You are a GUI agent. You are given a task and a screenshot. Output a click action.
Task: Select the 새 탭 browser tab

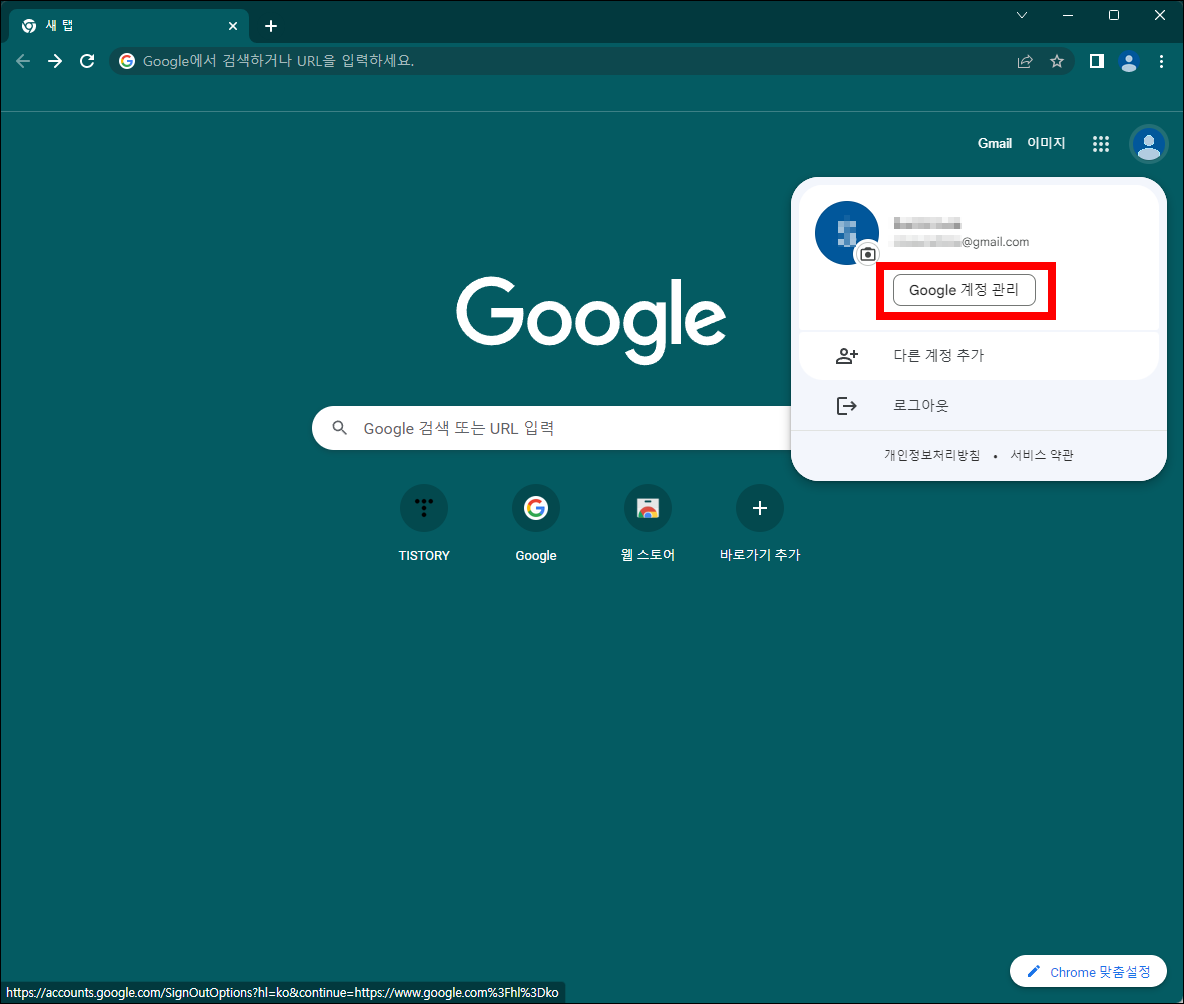click(128, 26)
